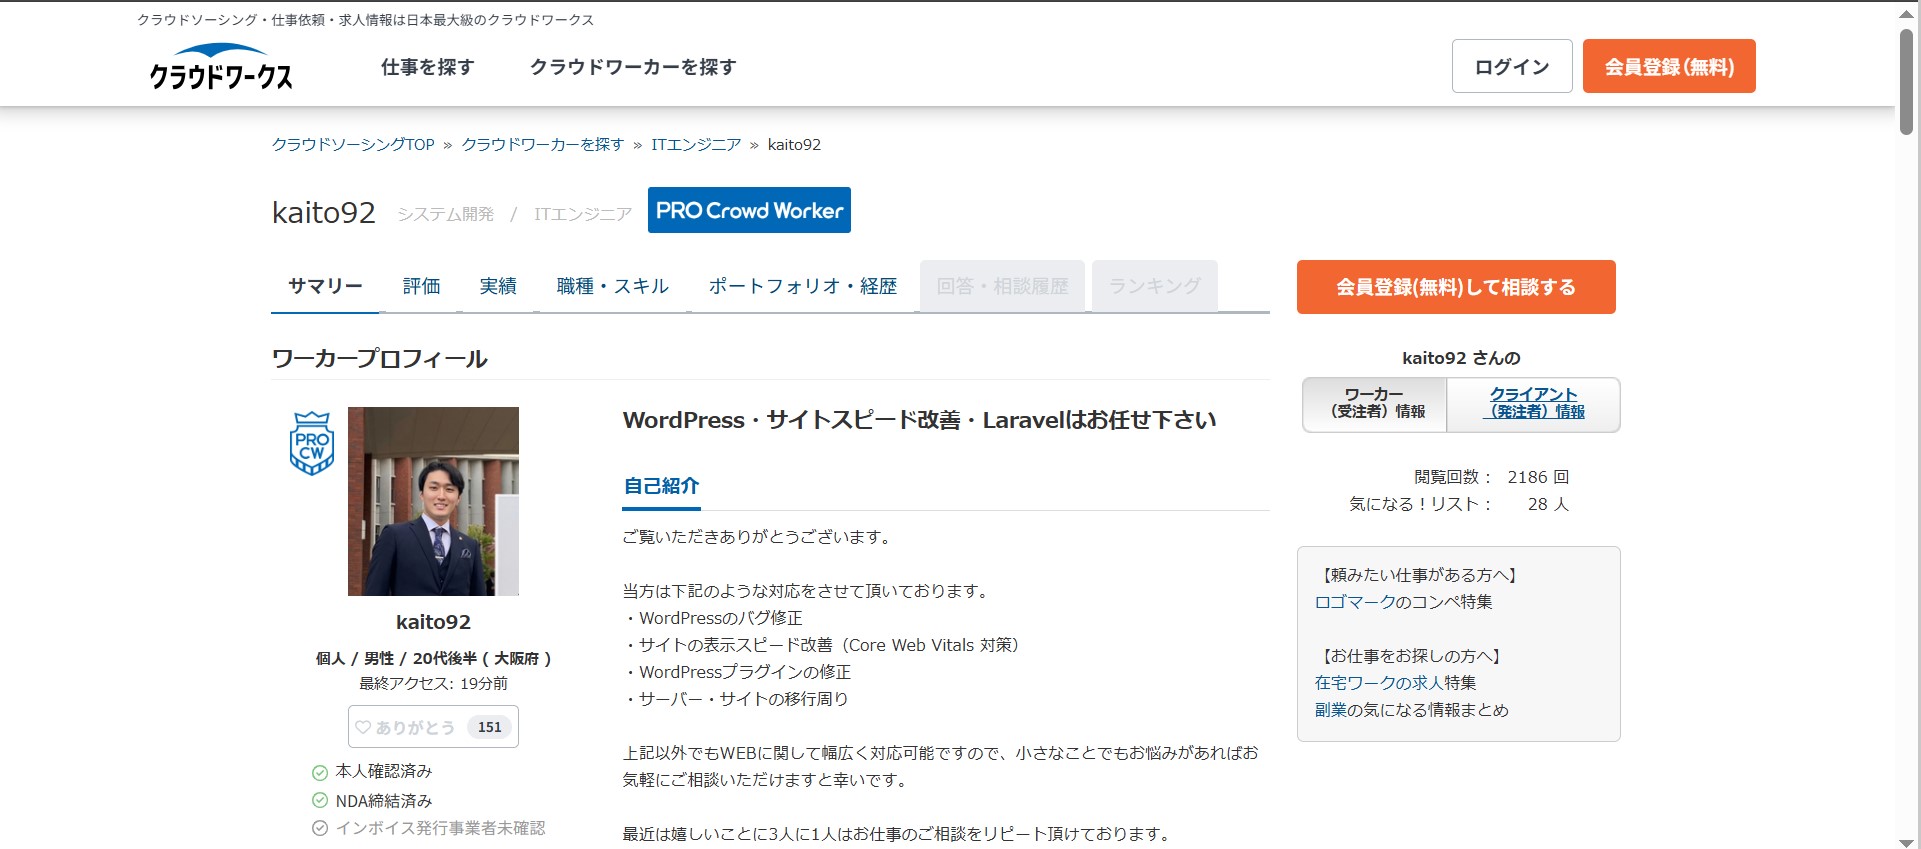Click 閲覧回数 2186 回 value
Image resolution: width=1921 pixels, height=849 pixels.
[x=1538, y=477]
